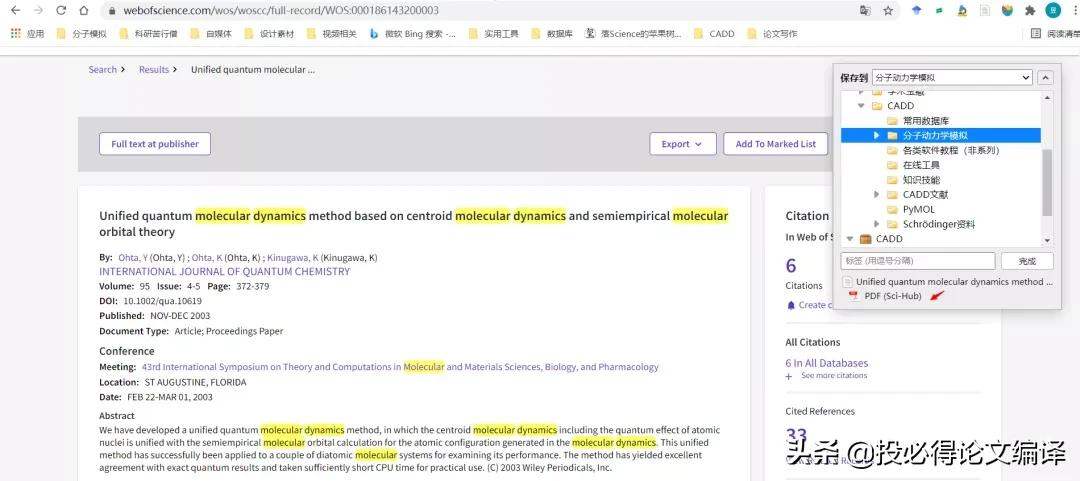
Task: Select the 常用数据库 collection
Action: (x=926, y=121)
